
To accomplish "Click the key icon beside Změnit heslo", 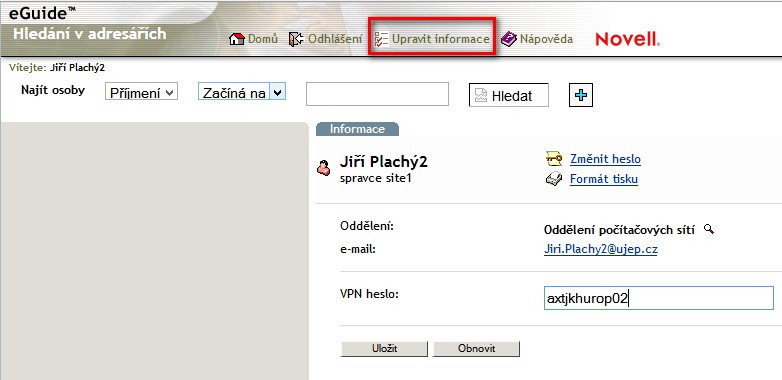I will coord(554,159).
